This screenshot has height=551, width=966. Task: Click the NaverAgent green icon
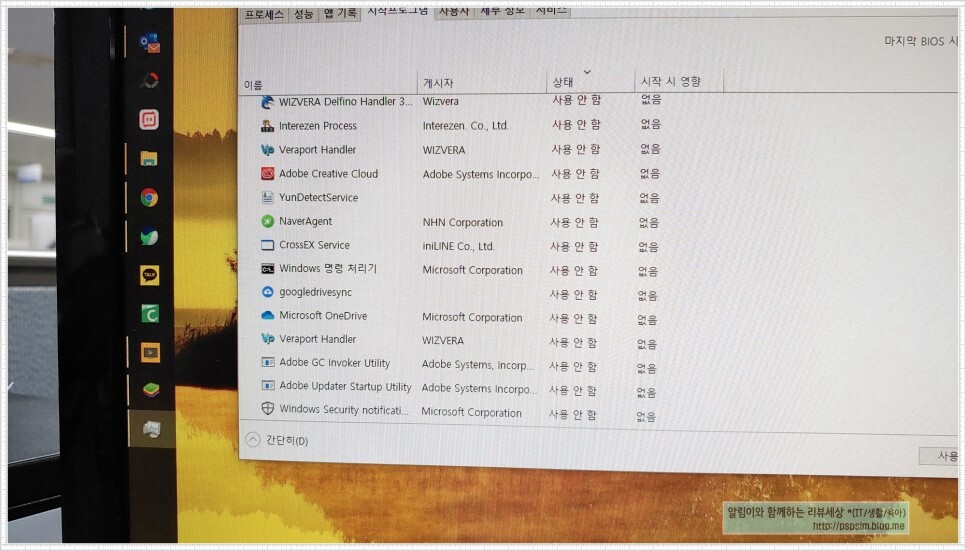267,221
